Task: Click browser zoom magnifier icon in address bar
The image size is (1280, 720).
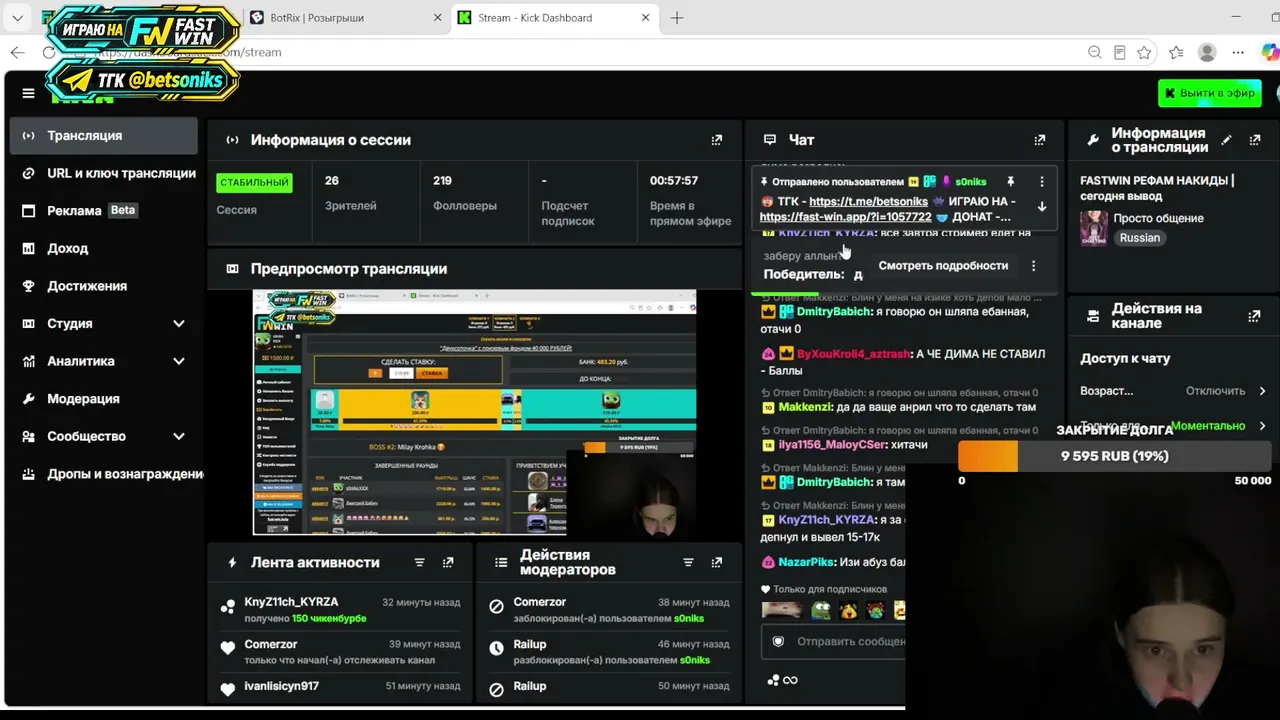Action: click(x=1095, y=52)
